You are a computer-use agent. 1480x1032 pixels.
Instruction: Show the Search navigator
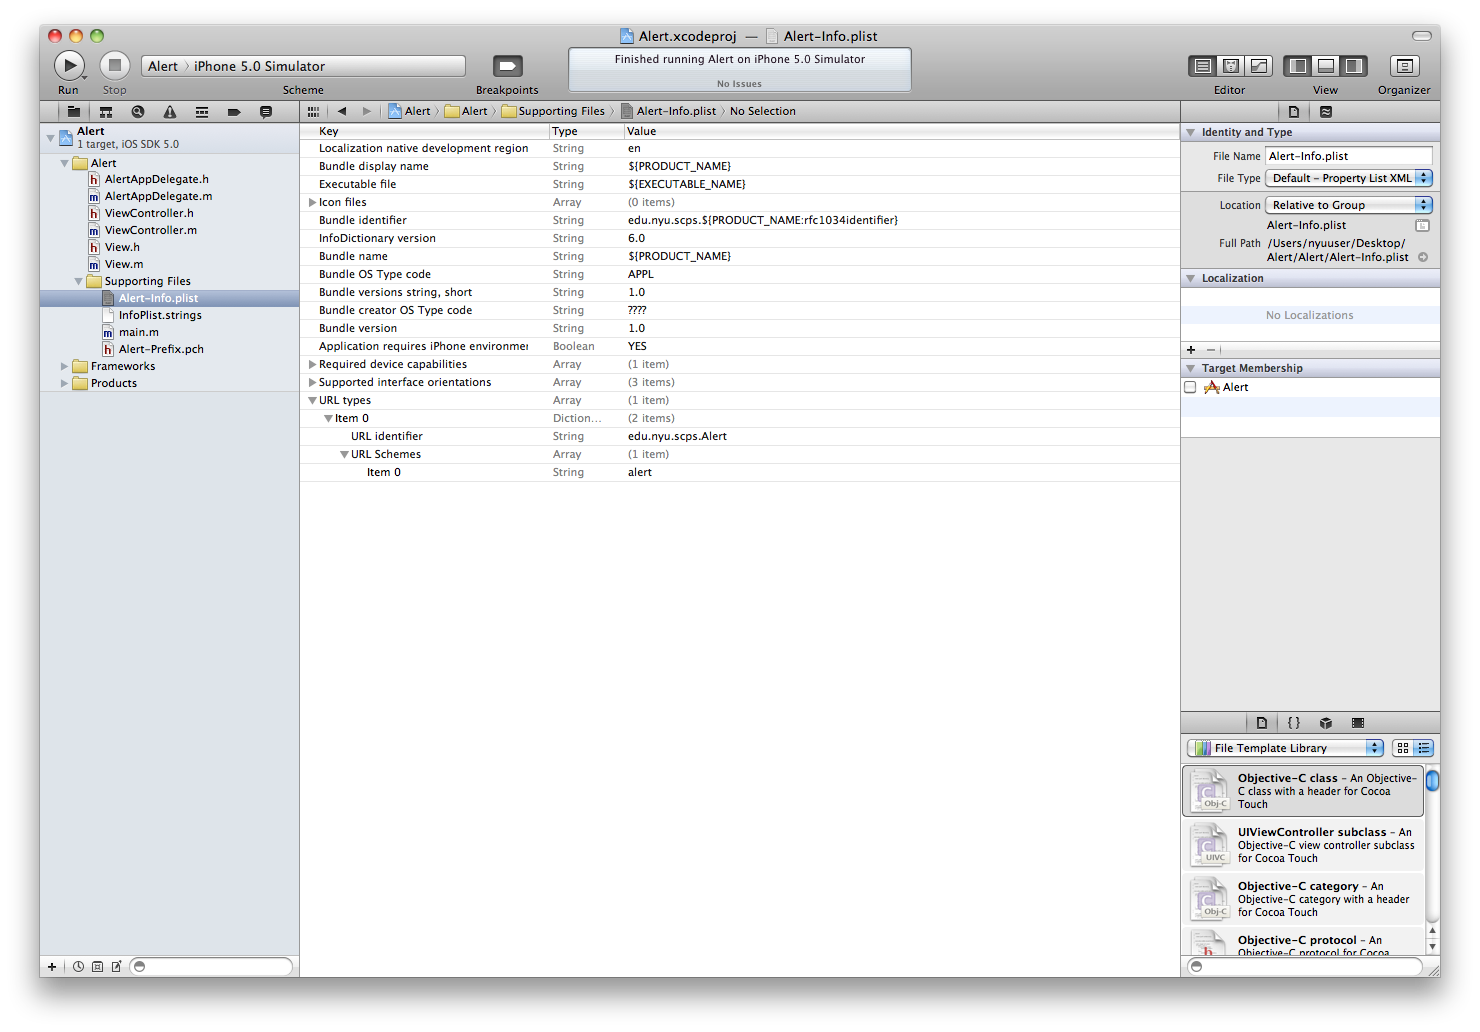point(138,112)
